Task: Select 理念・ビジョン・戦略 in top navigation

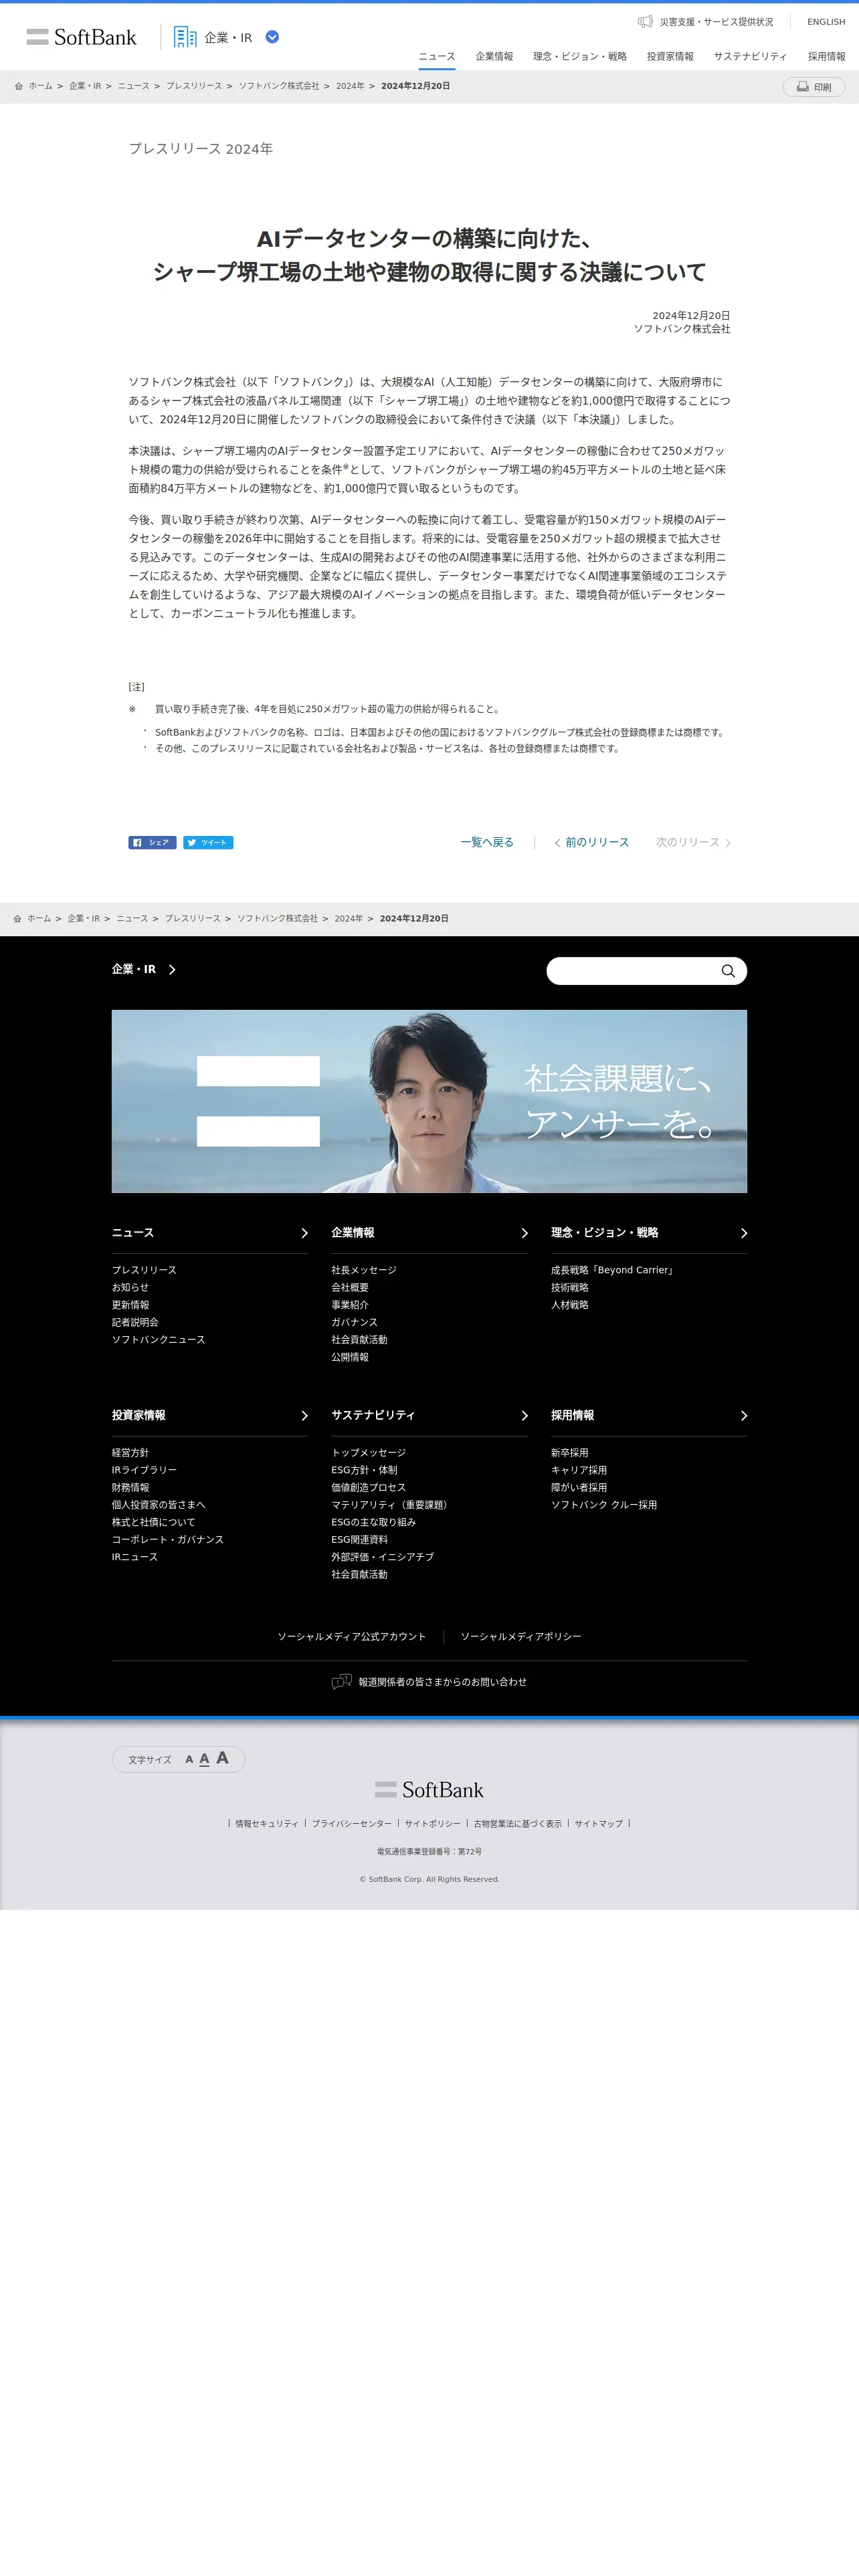Action: [x=580, y=57]
